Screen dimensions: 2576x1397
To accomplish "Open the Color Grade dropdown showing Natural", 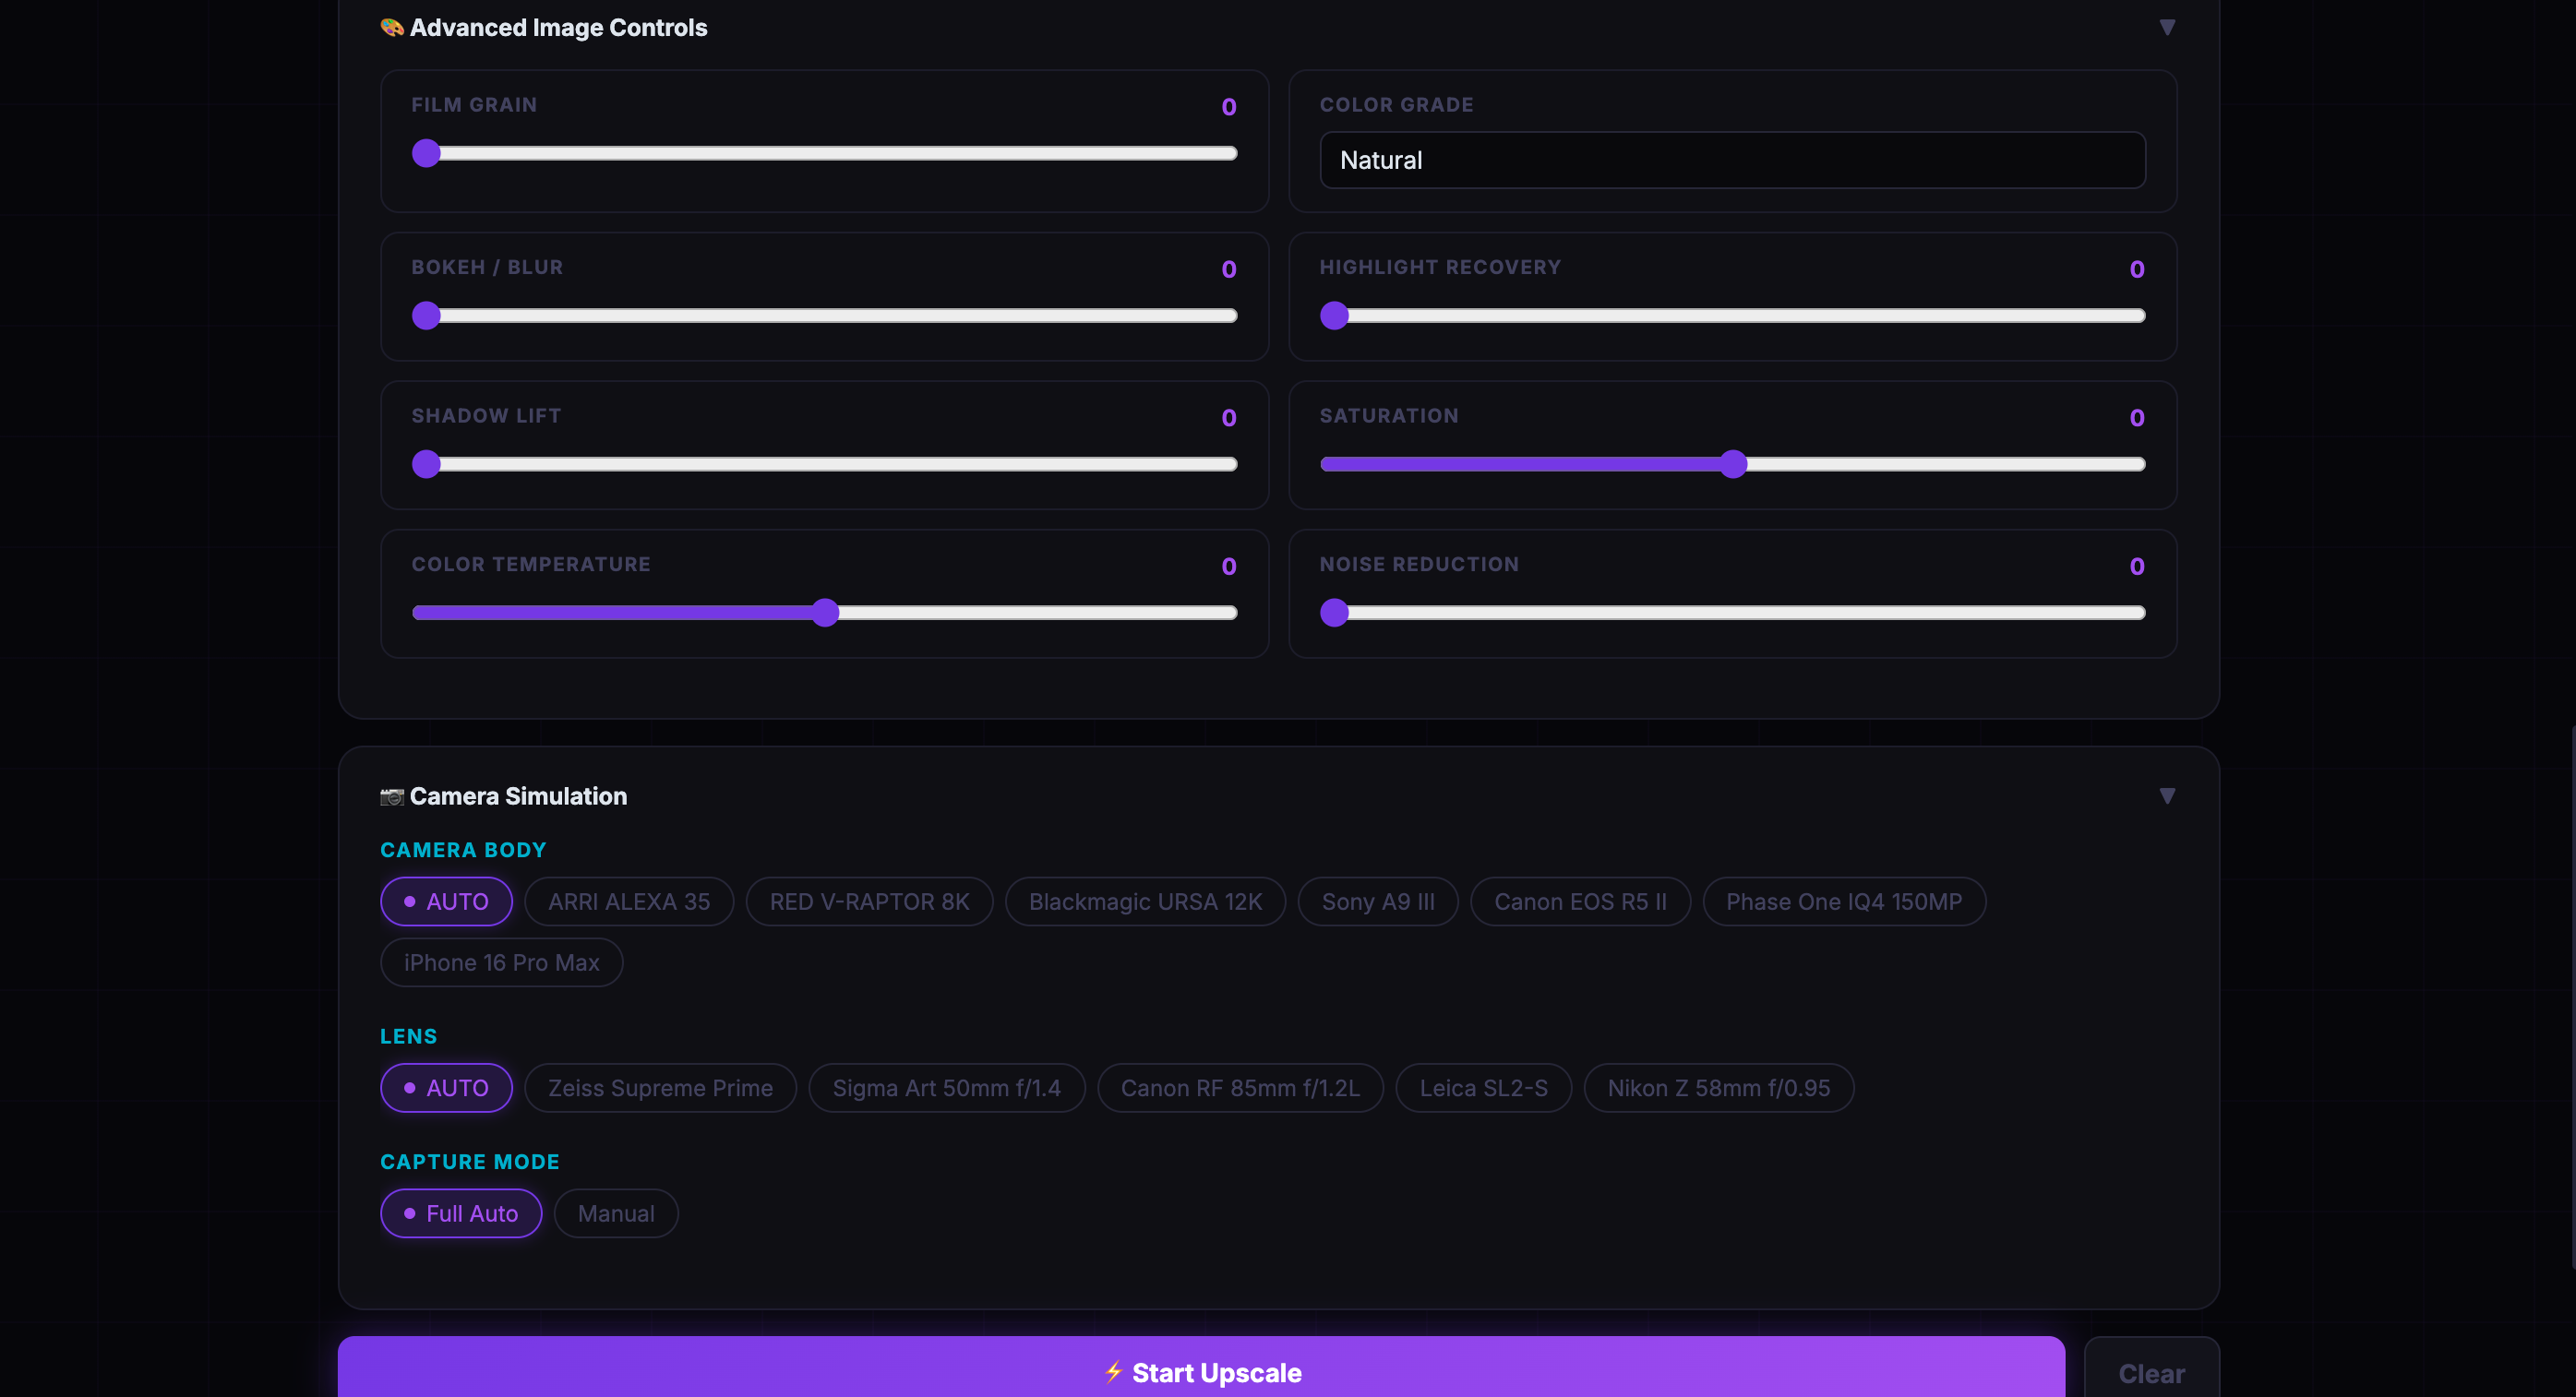I will (x=1732, y=160).
